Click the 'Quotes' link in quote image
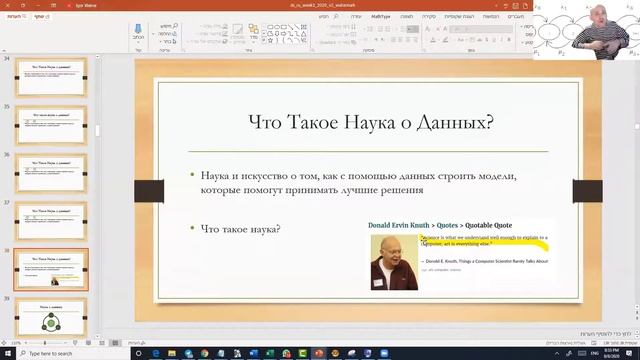 (447, 225)
